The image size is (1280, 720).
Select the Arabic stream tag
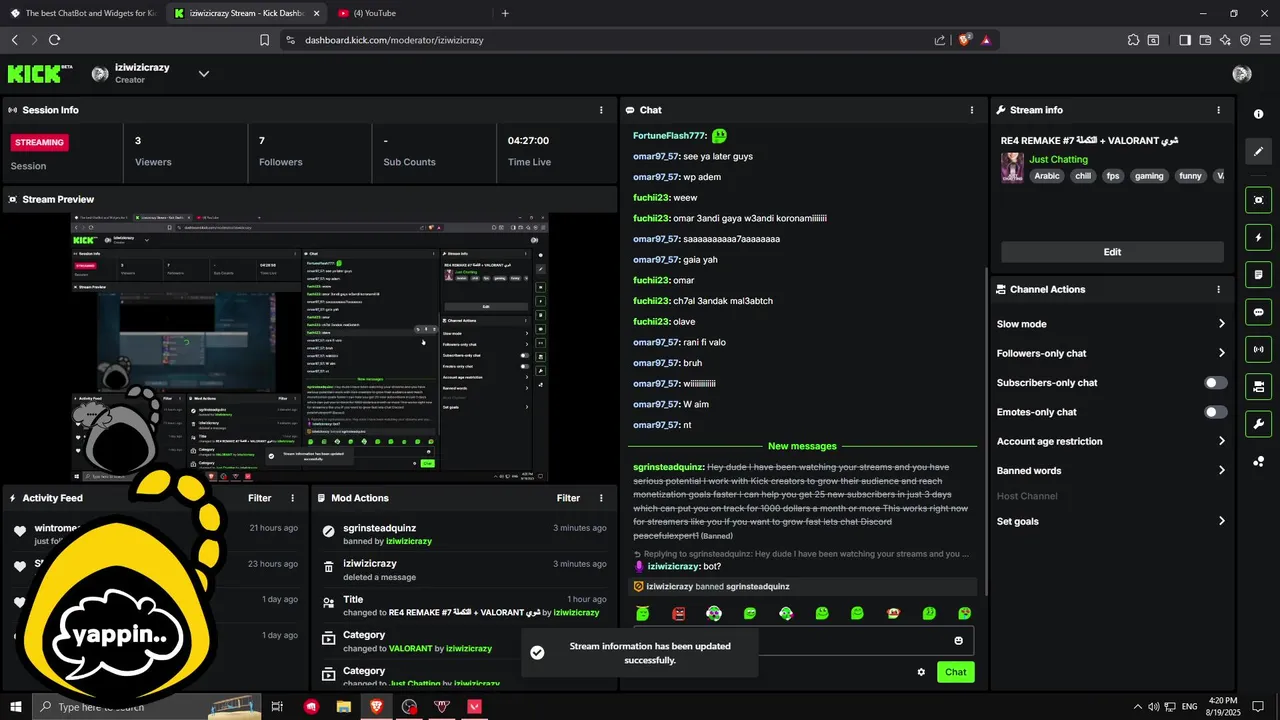tap(1046, 176)
